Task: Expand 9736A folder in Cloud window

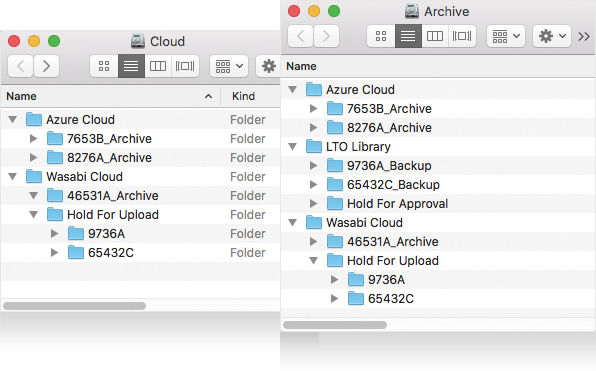Action: pyautogui.click(x=54, y=234)
